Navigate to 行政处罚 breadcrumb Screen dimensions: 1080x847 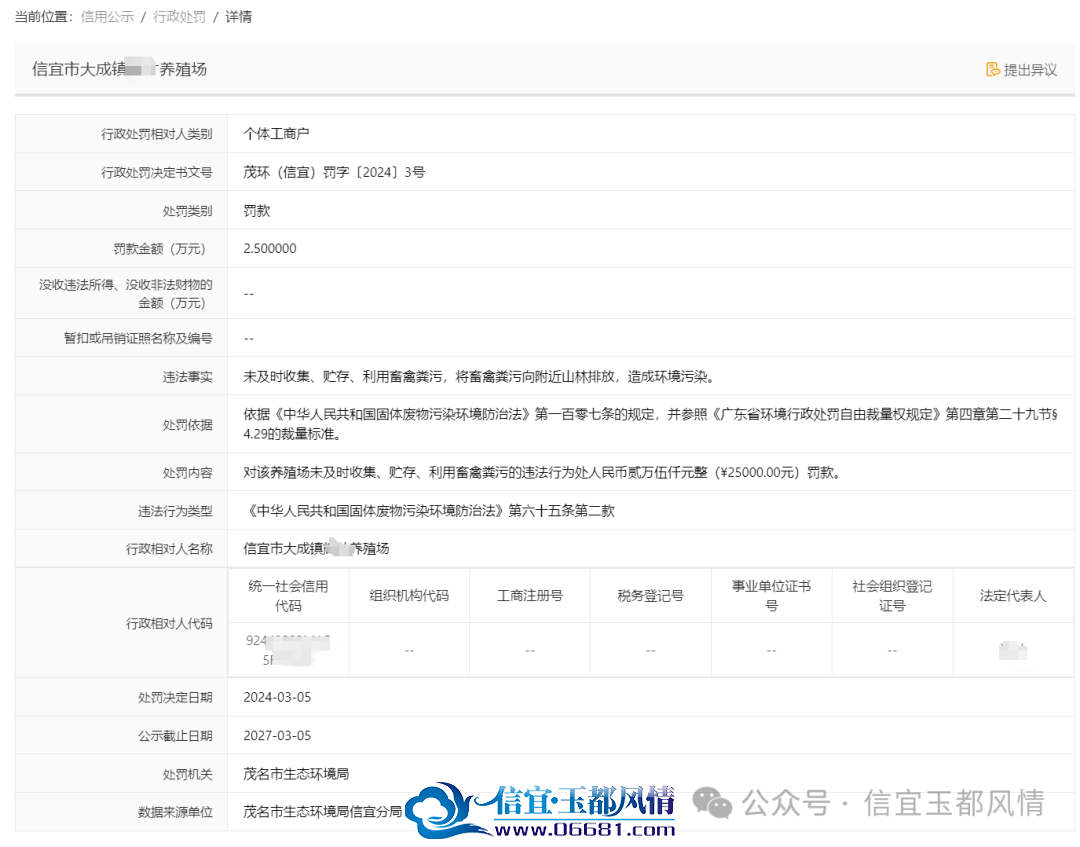[179, 17]
